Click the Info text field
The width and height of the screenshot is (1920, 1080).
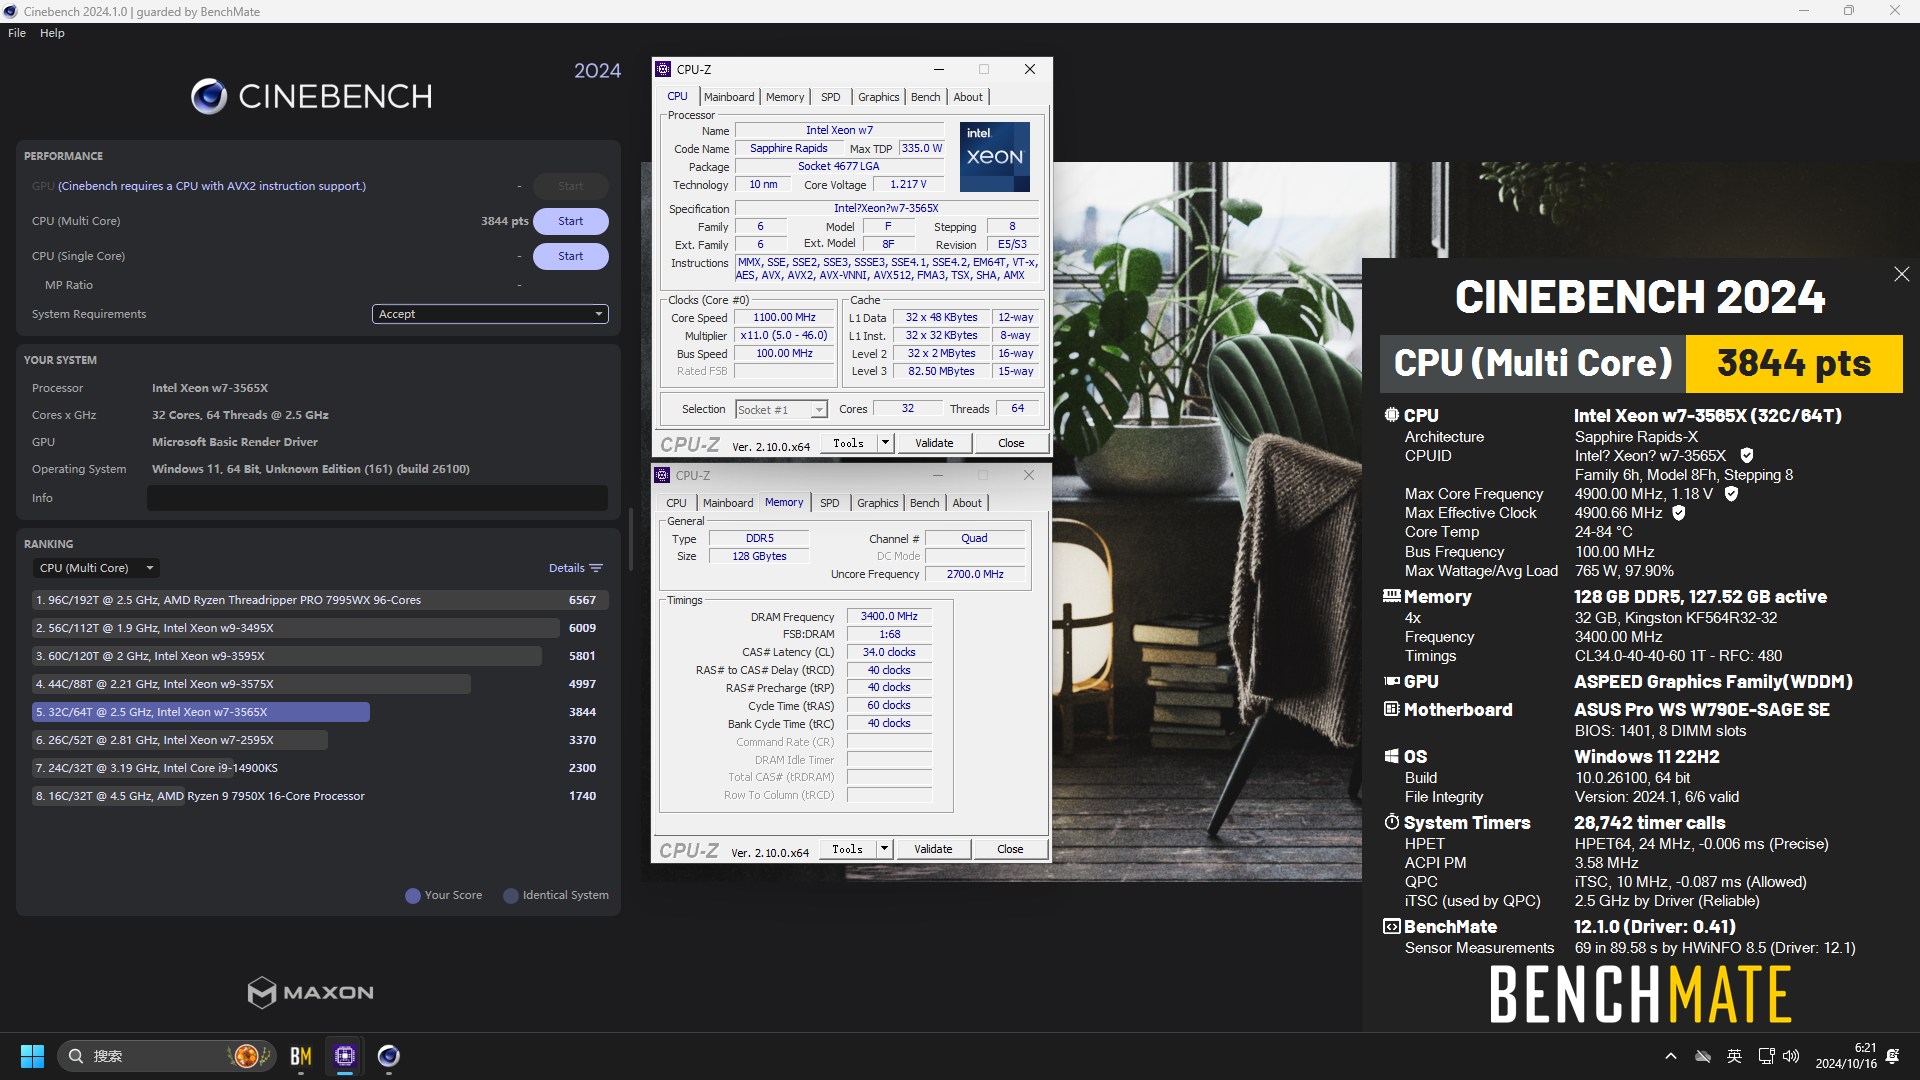[377, 498]
